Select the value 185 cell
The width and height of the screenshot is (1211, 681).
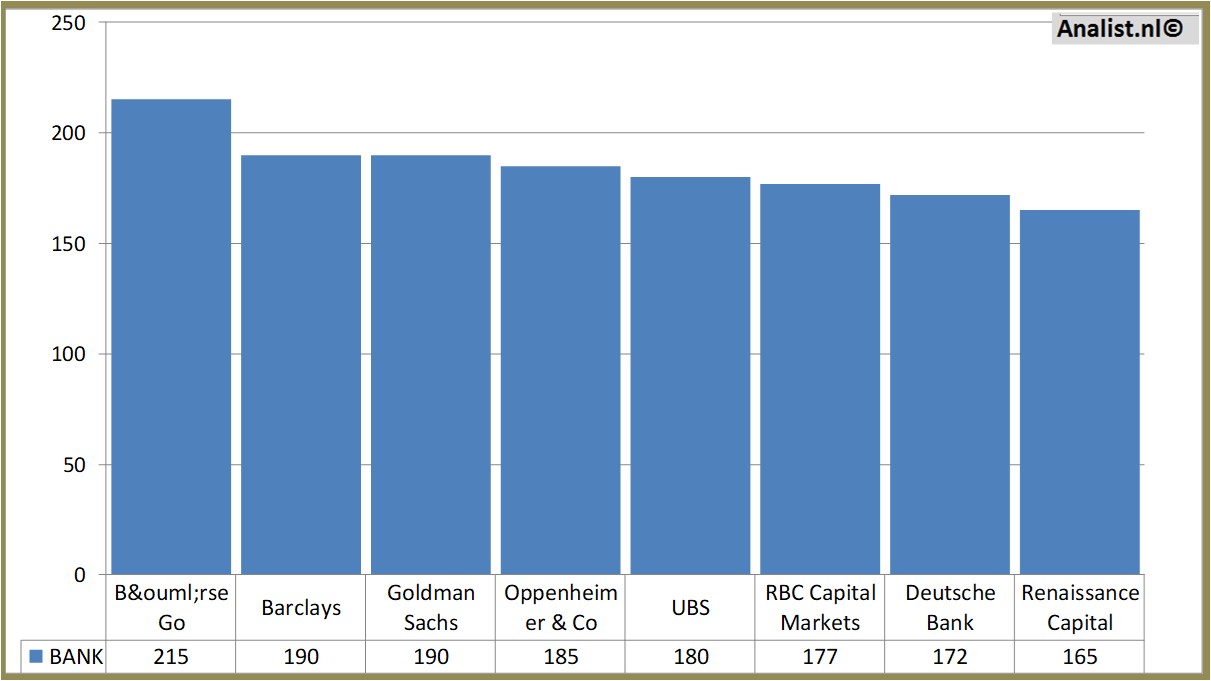[x=561, y=657]
